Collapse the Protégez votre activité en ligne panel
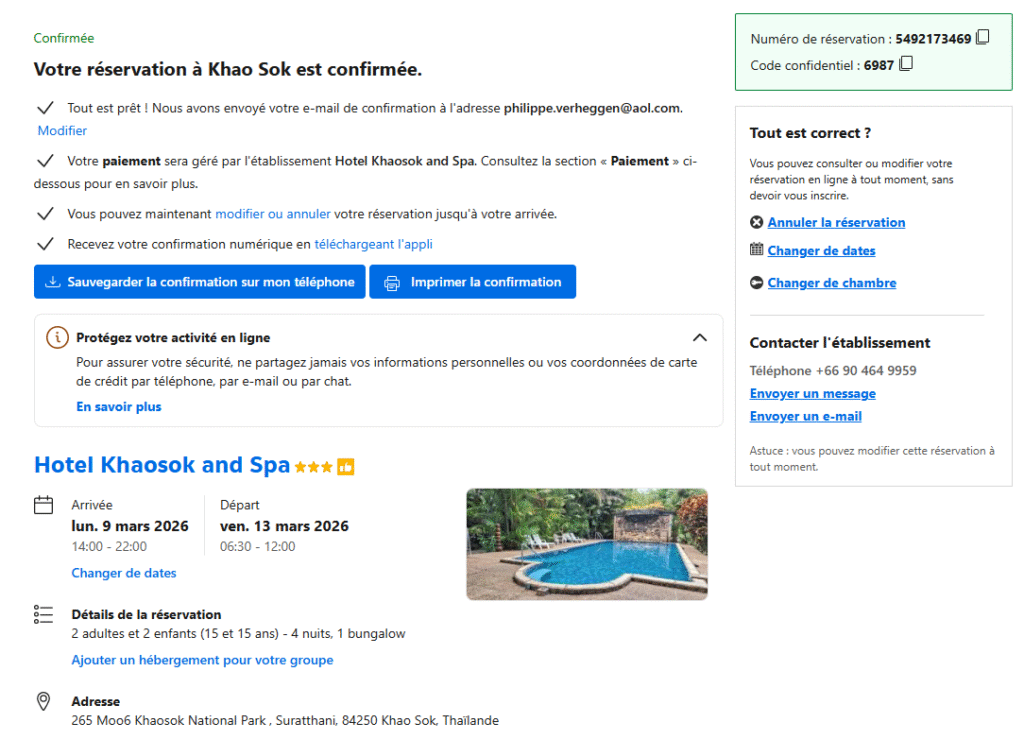Image resolution: width=1024 pixels, height=740 pixels. click(x=700, y=337)
